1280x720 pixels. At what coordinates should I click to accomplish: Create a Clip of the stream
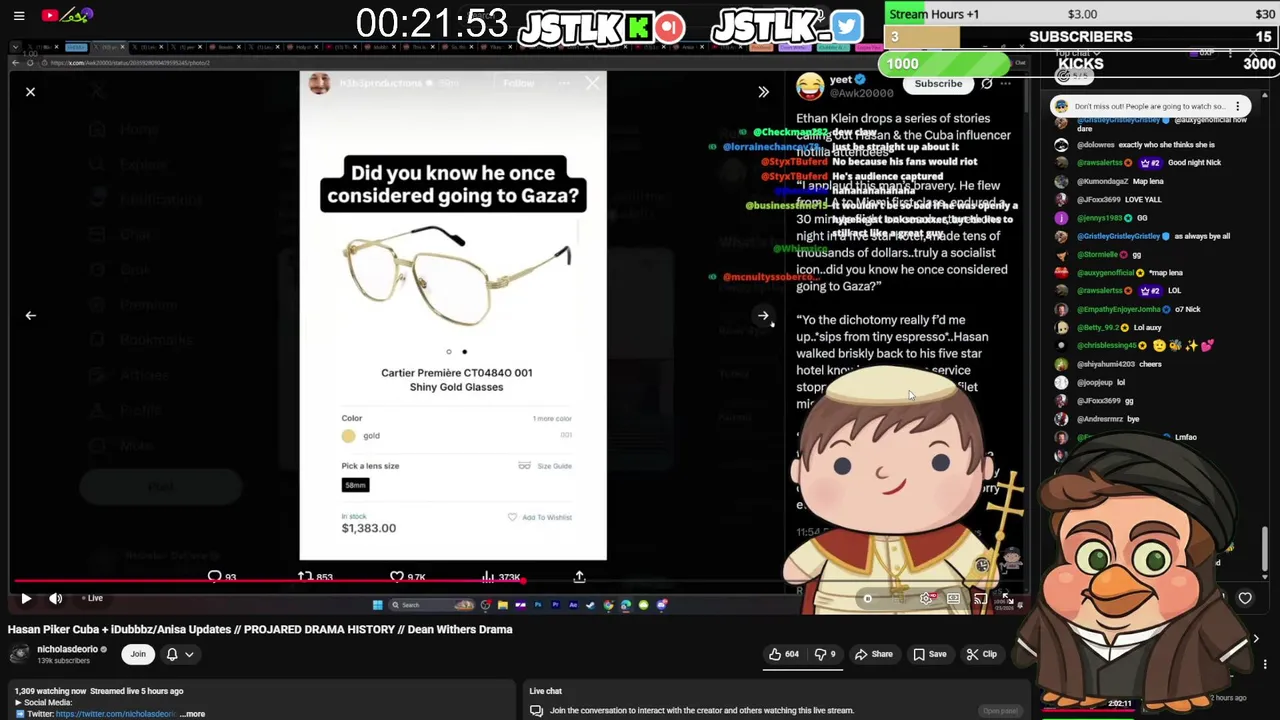(x=981, y=654)
